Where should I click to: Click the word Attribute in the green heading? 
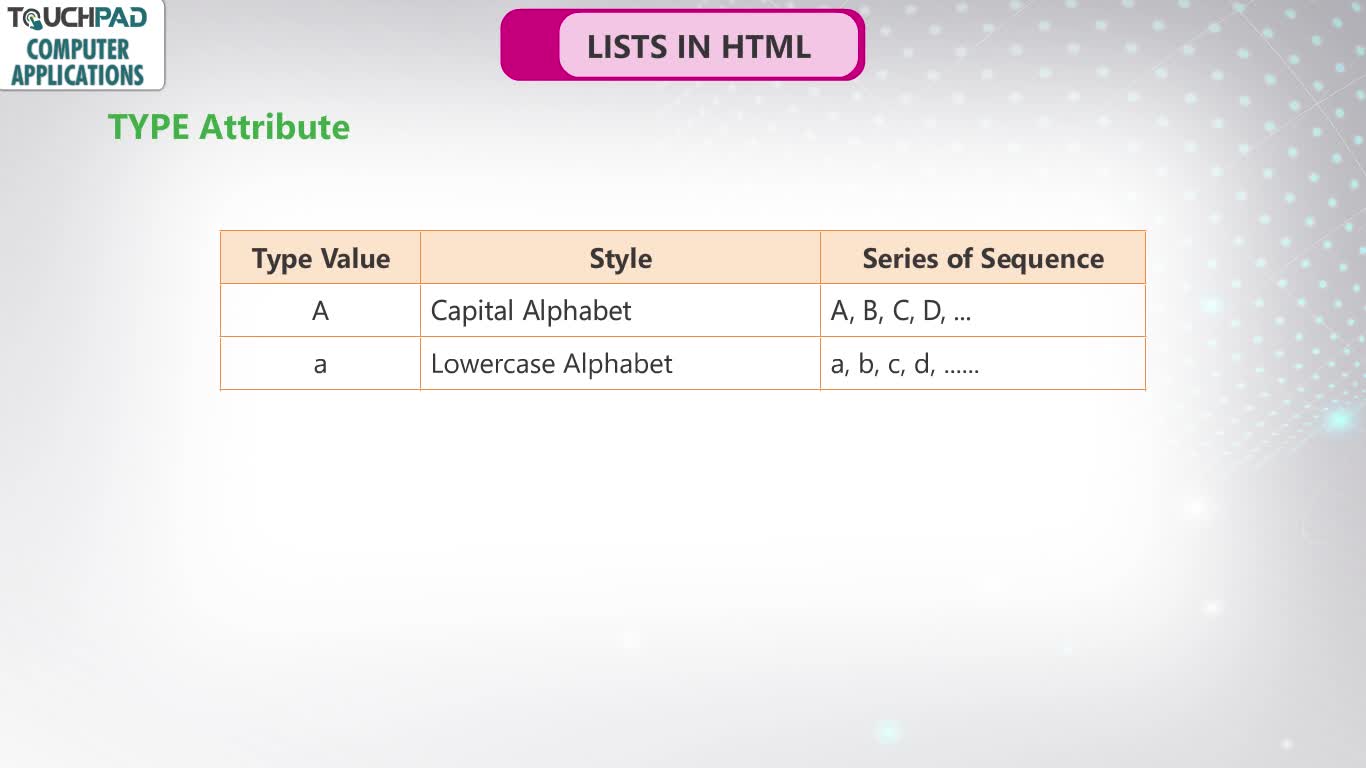pos(274,127)
